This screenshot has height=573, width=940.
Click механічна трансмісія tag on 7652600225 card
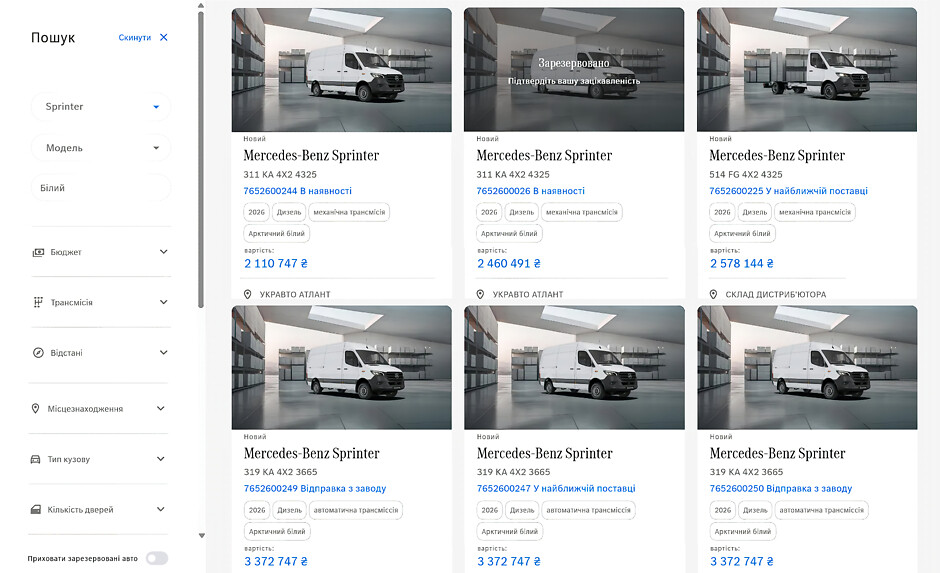pyautogui.click(x=815, y=212)
